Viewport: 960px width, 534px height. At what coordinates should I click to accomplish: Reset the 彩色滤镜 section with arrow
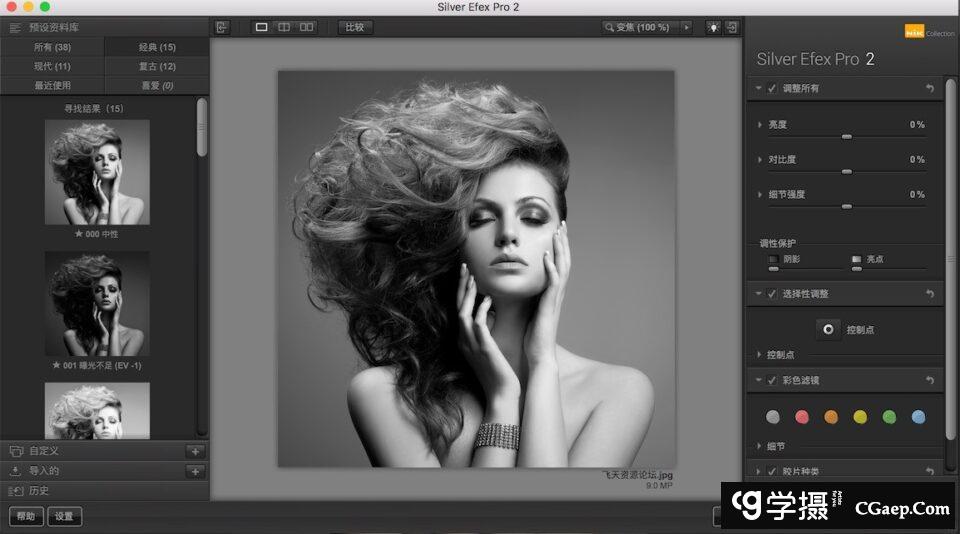point(930,380)
